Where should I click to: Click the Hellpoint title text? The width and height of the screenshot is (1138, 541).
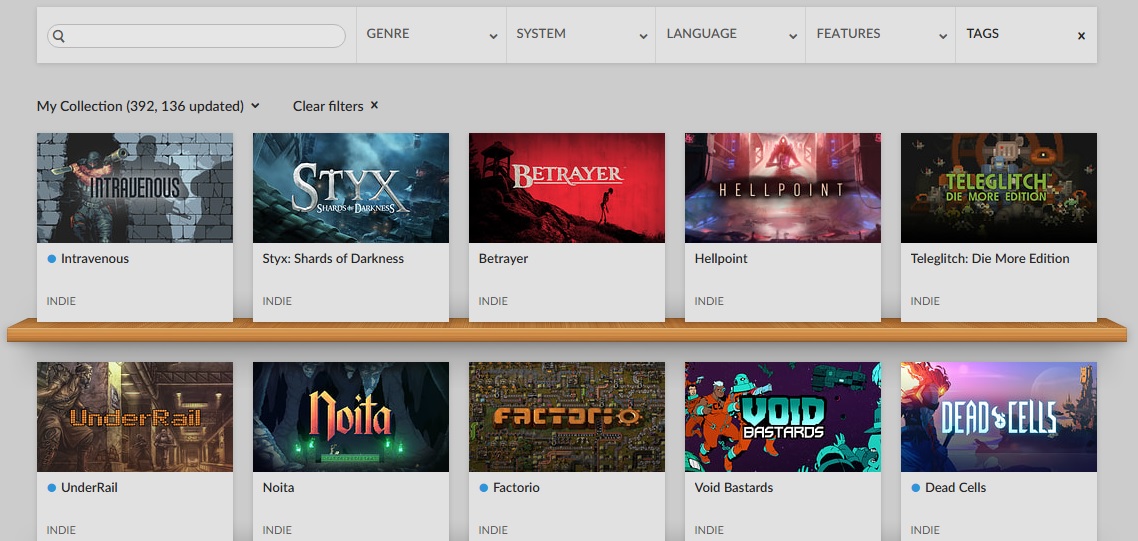tap(721, 259)
